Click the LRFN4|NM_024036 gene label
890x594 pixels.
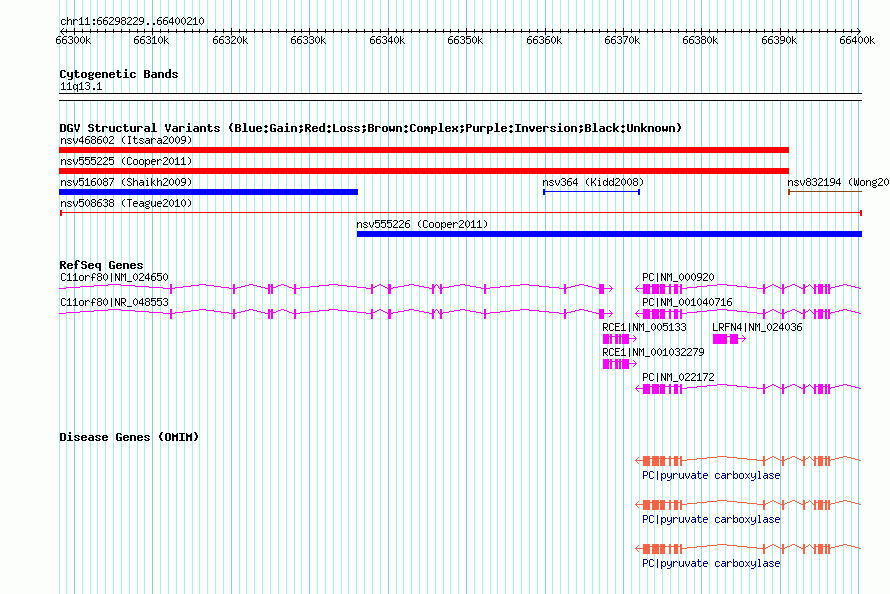pos(757,327)
